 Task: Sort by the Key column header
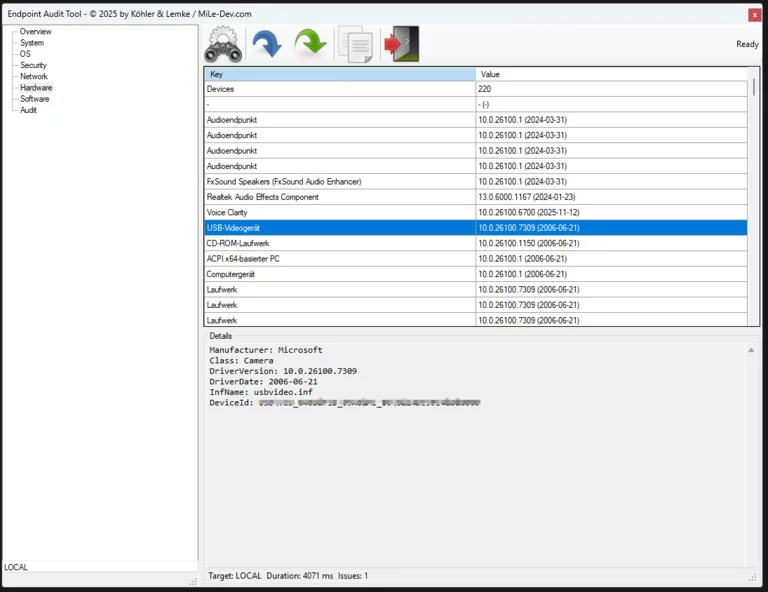(340, 74)
